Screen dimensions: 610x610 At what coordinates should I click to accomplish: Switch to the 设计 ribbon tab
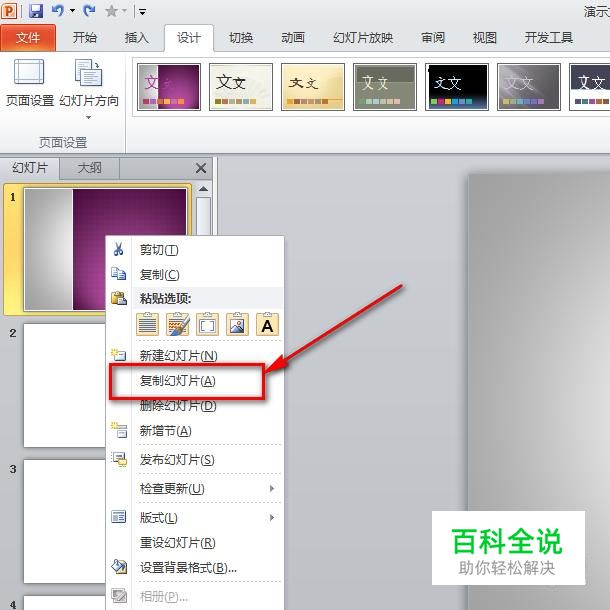[189, 38]
